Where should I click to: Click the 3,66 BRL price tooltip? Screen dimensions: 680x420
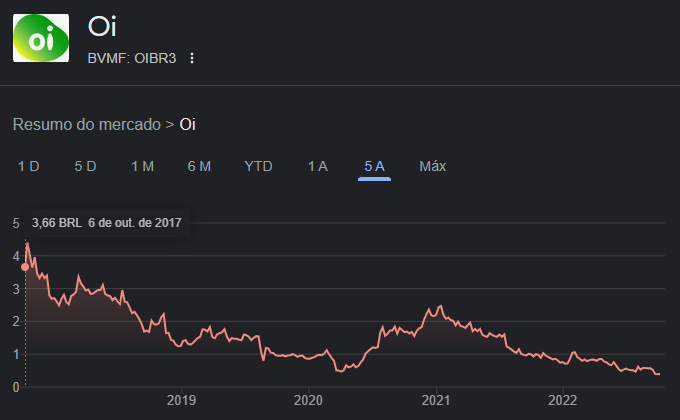coord(56,223)
